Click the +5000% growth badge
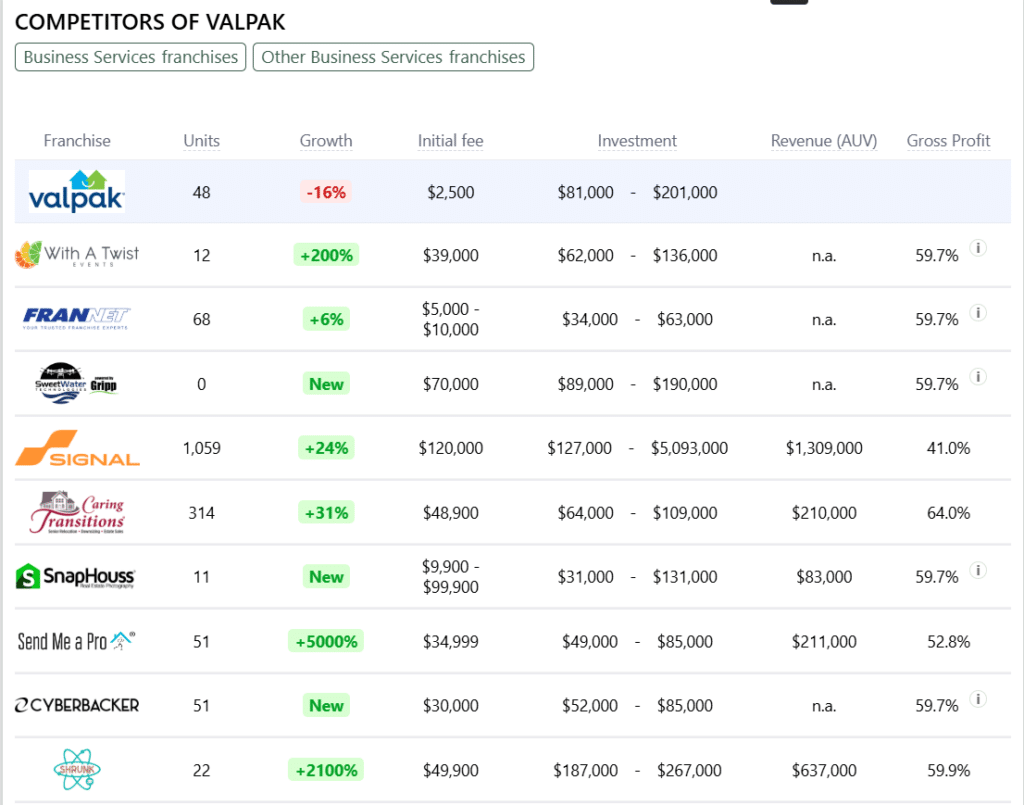The image size is (1024, 805). coord(326,641)
